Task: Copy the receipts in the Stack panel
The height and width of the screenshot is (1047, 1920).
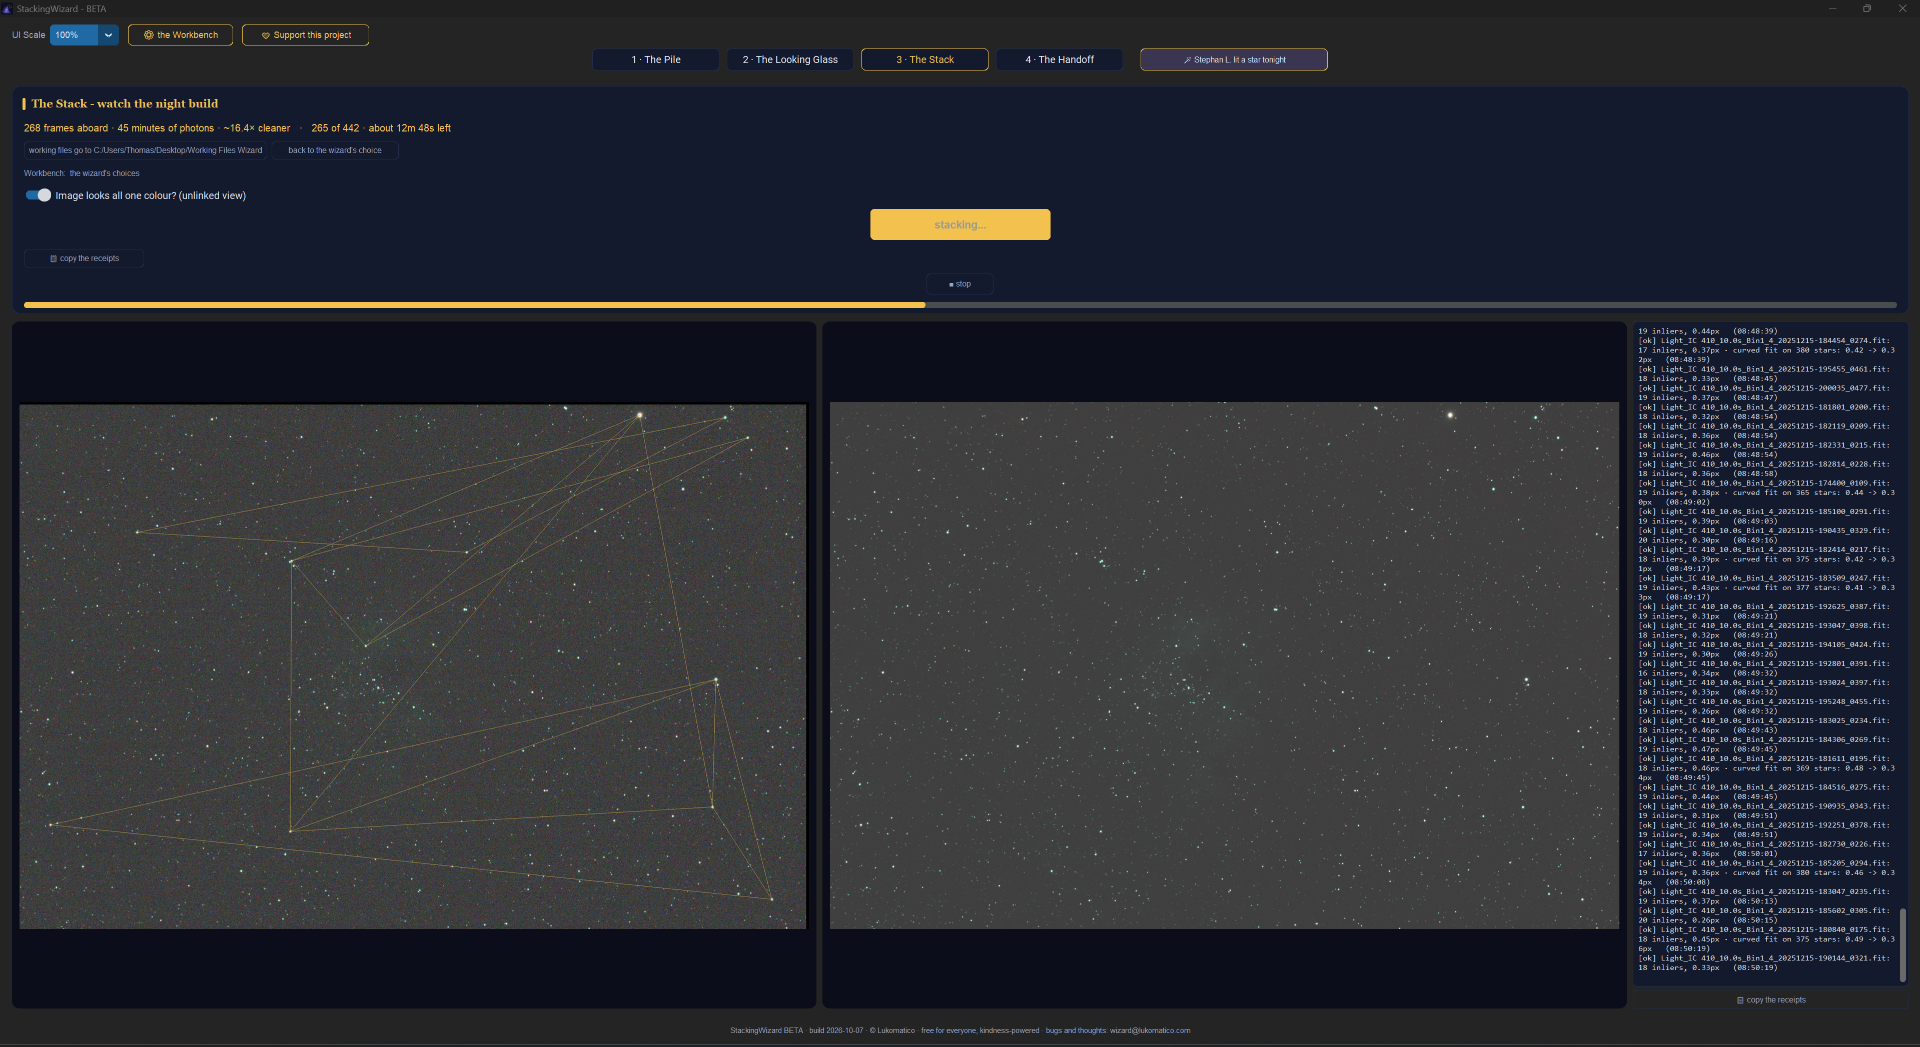Action: (84, 258)
